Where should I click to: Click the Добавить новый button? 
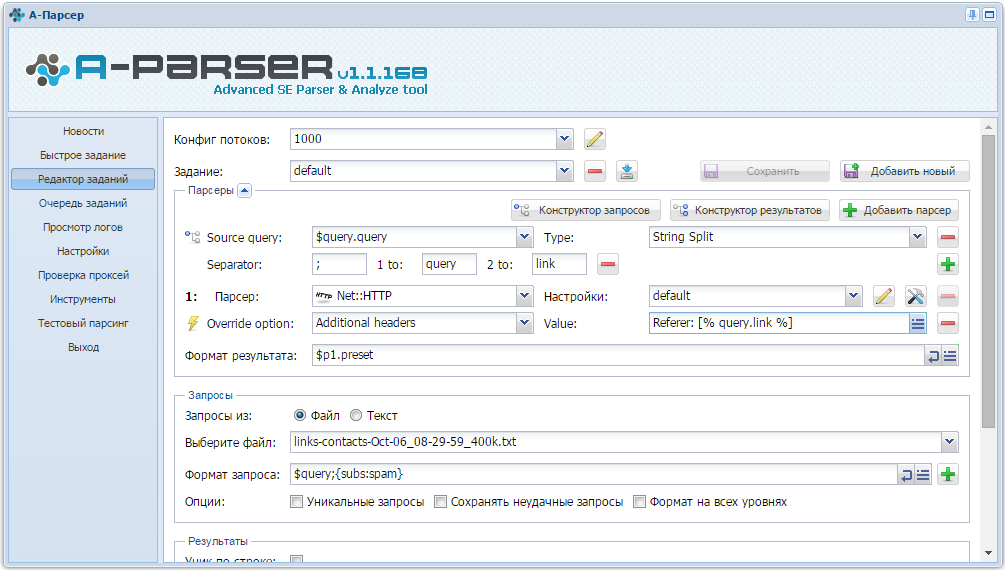904,171
